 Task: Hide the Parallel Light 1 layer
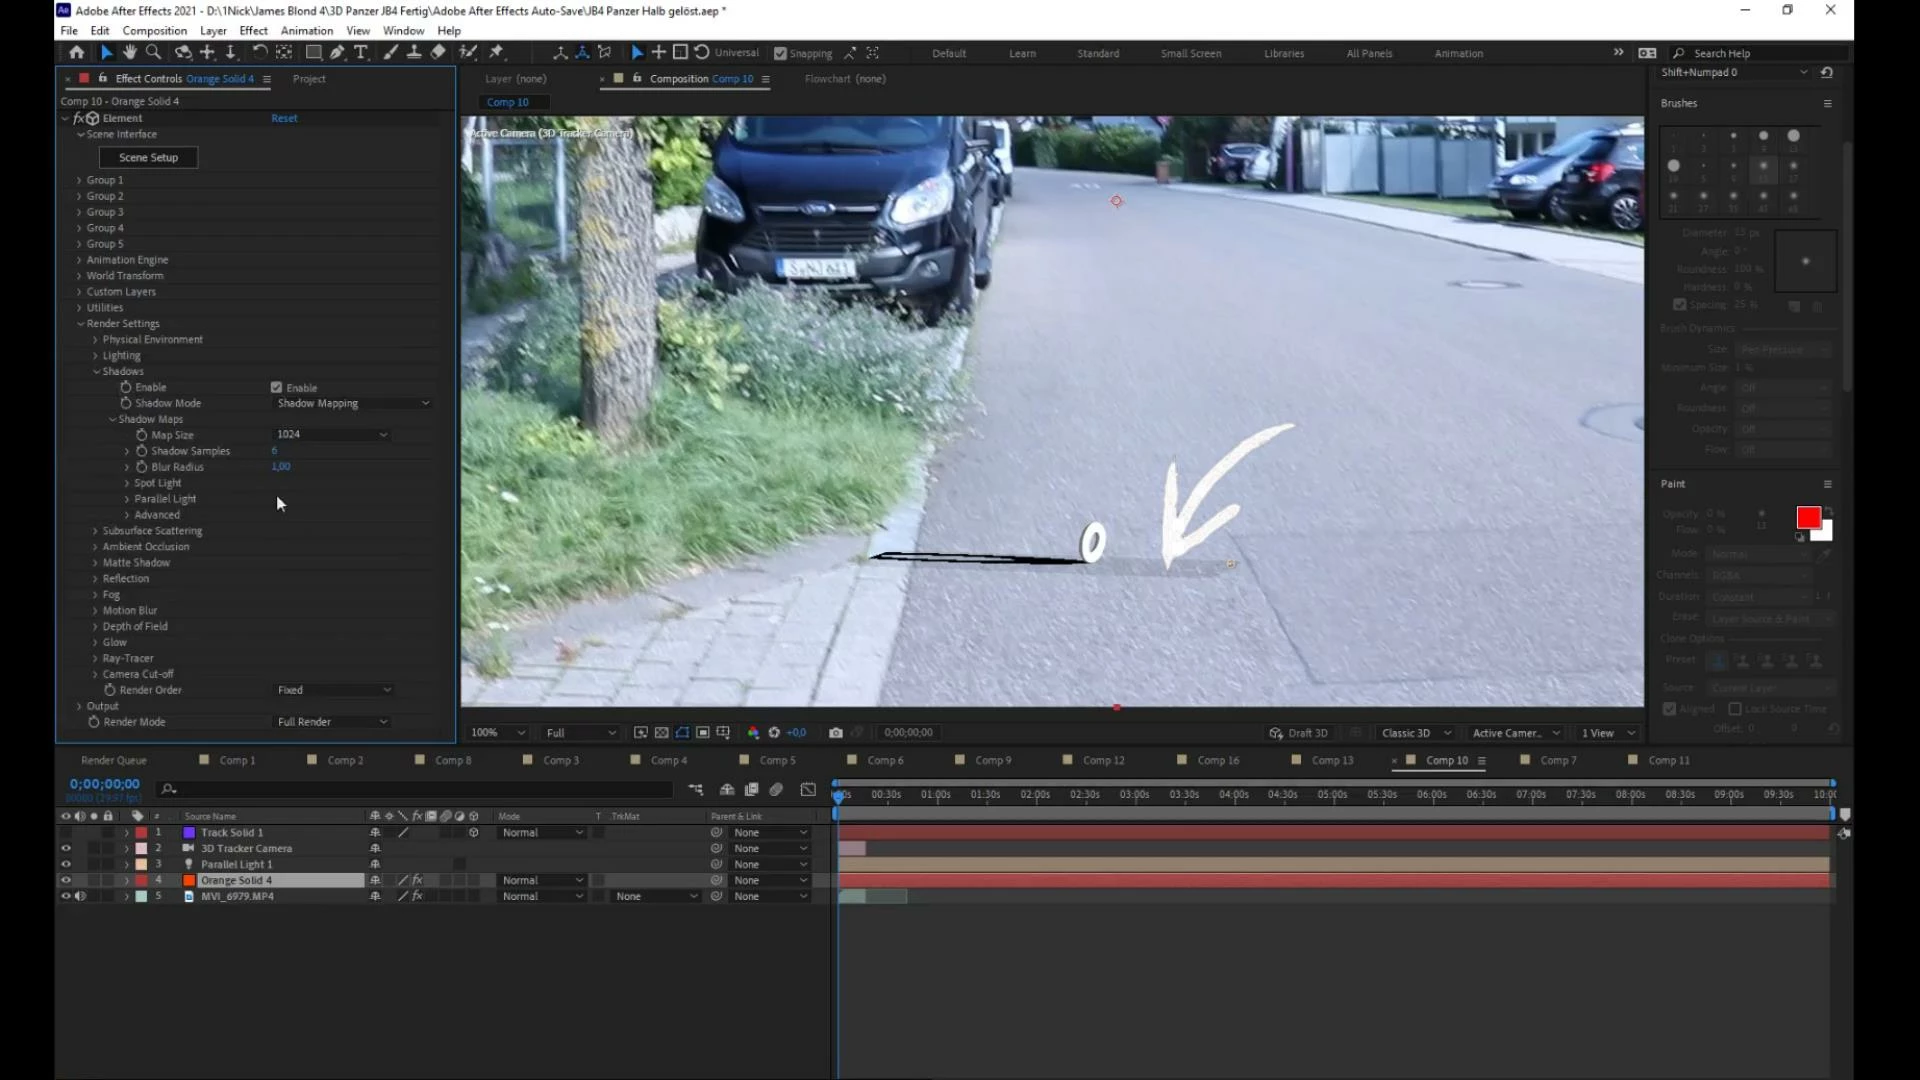coord(66,864)
